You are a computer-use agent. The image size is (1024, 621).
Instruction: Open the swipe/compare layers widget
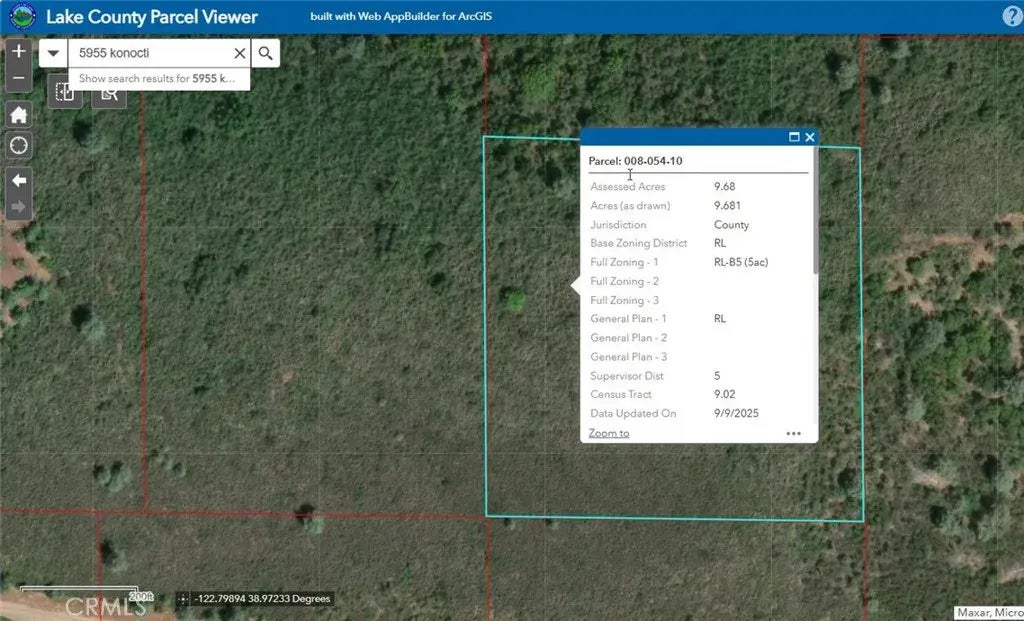pos(65,92)
